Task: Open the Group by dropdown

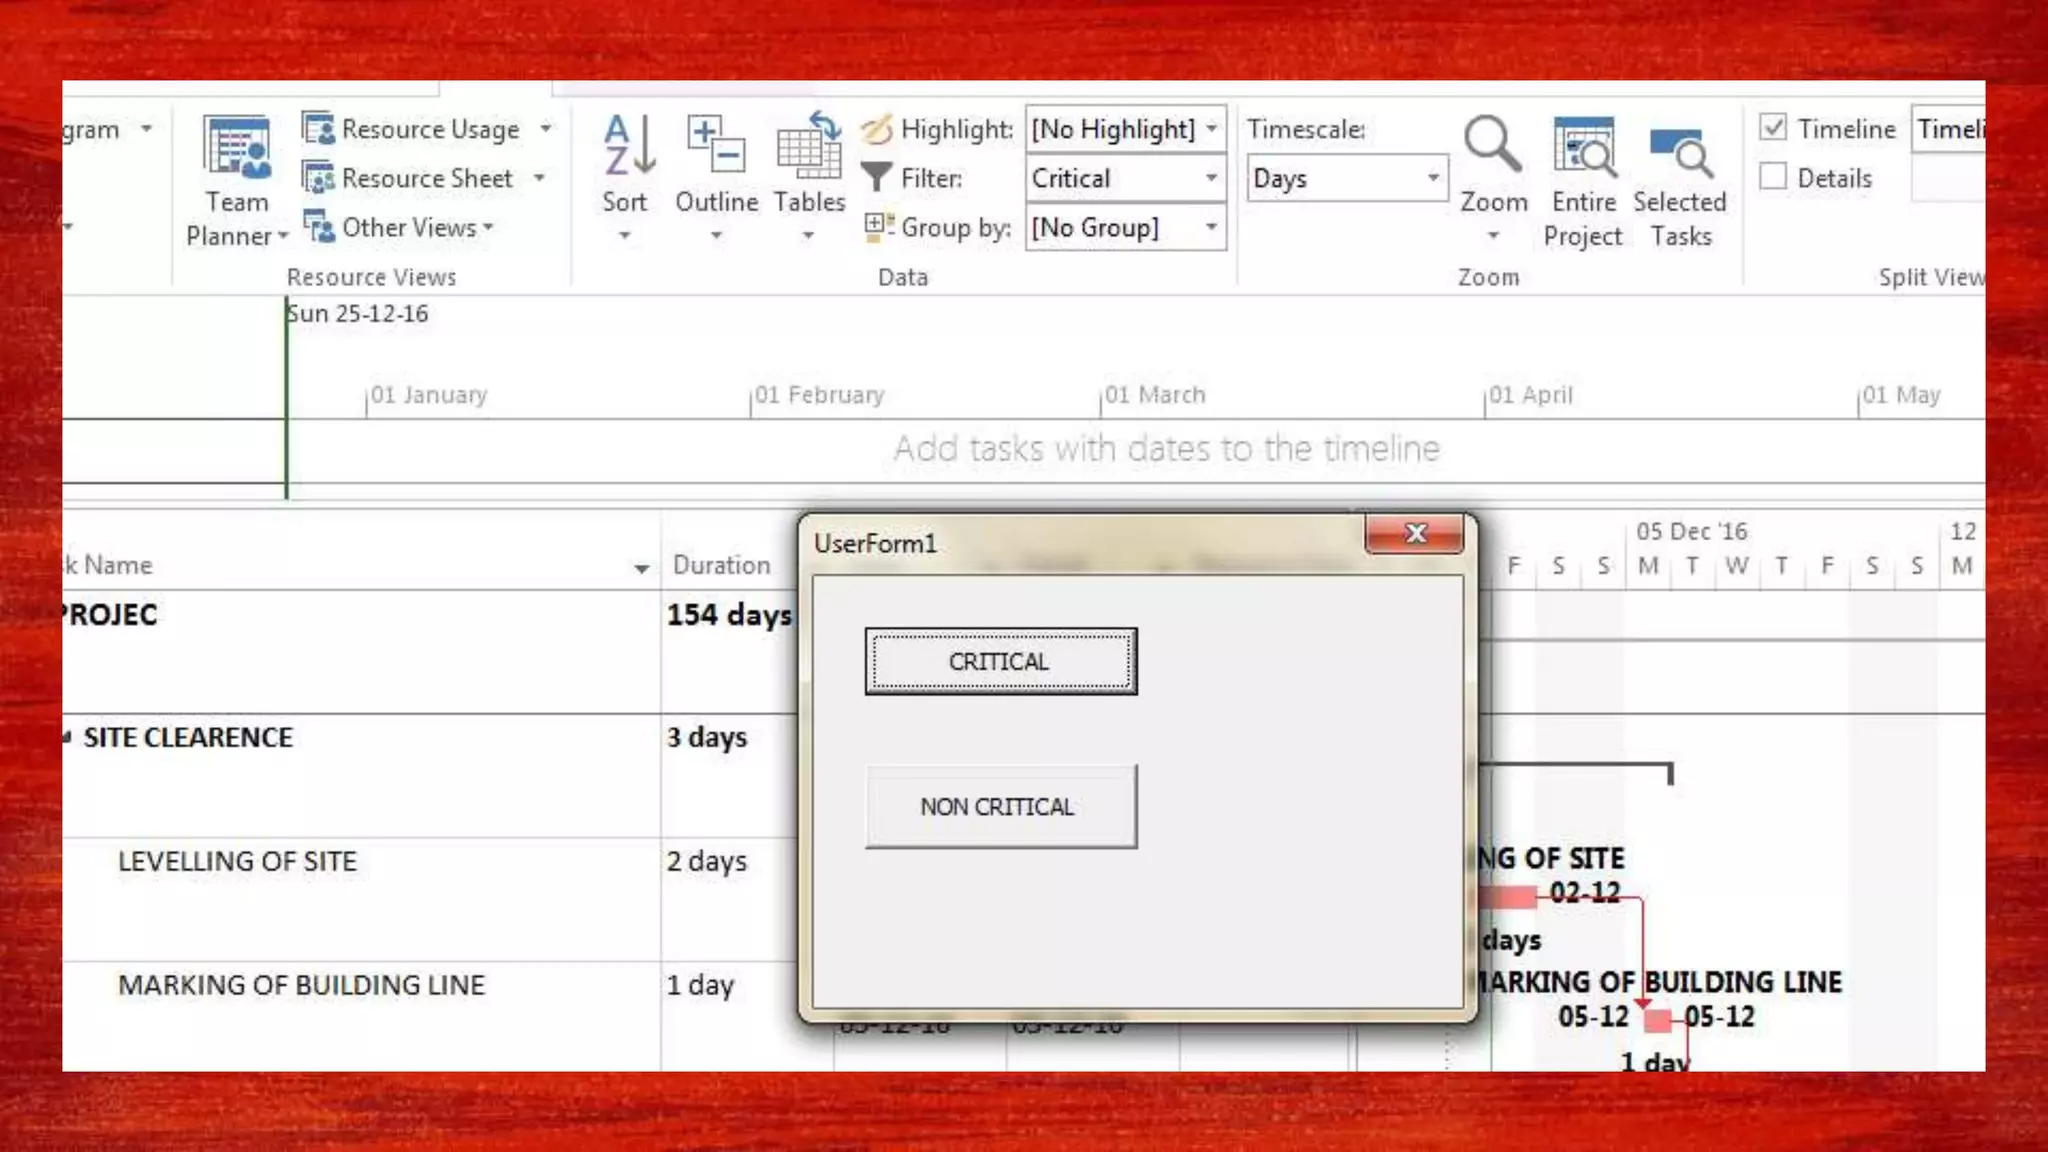Action: 1211,227
